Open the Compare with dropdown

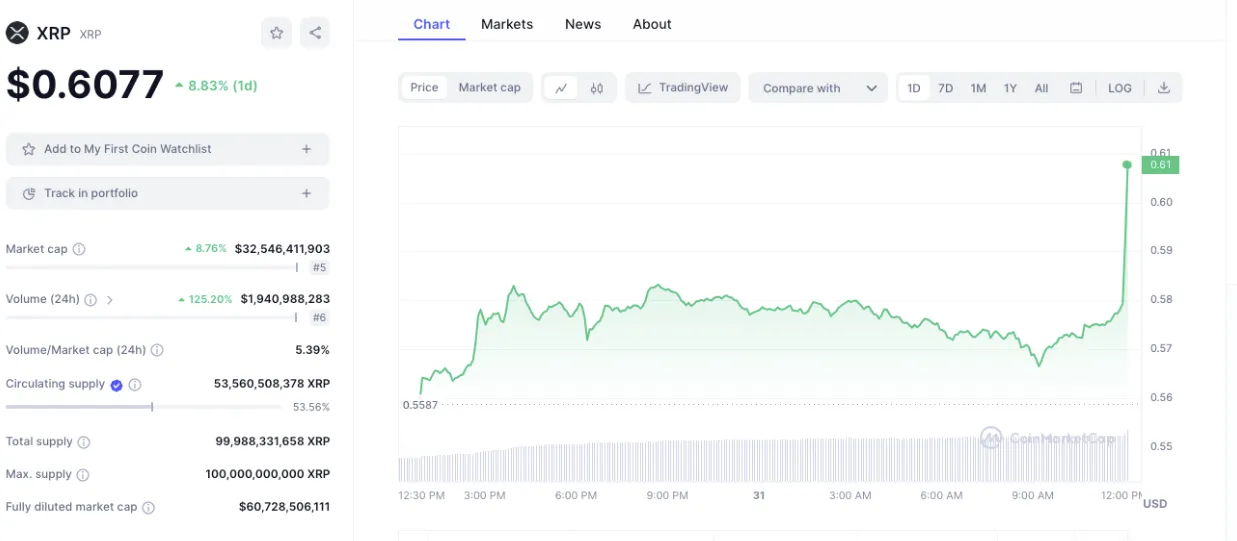818,88
